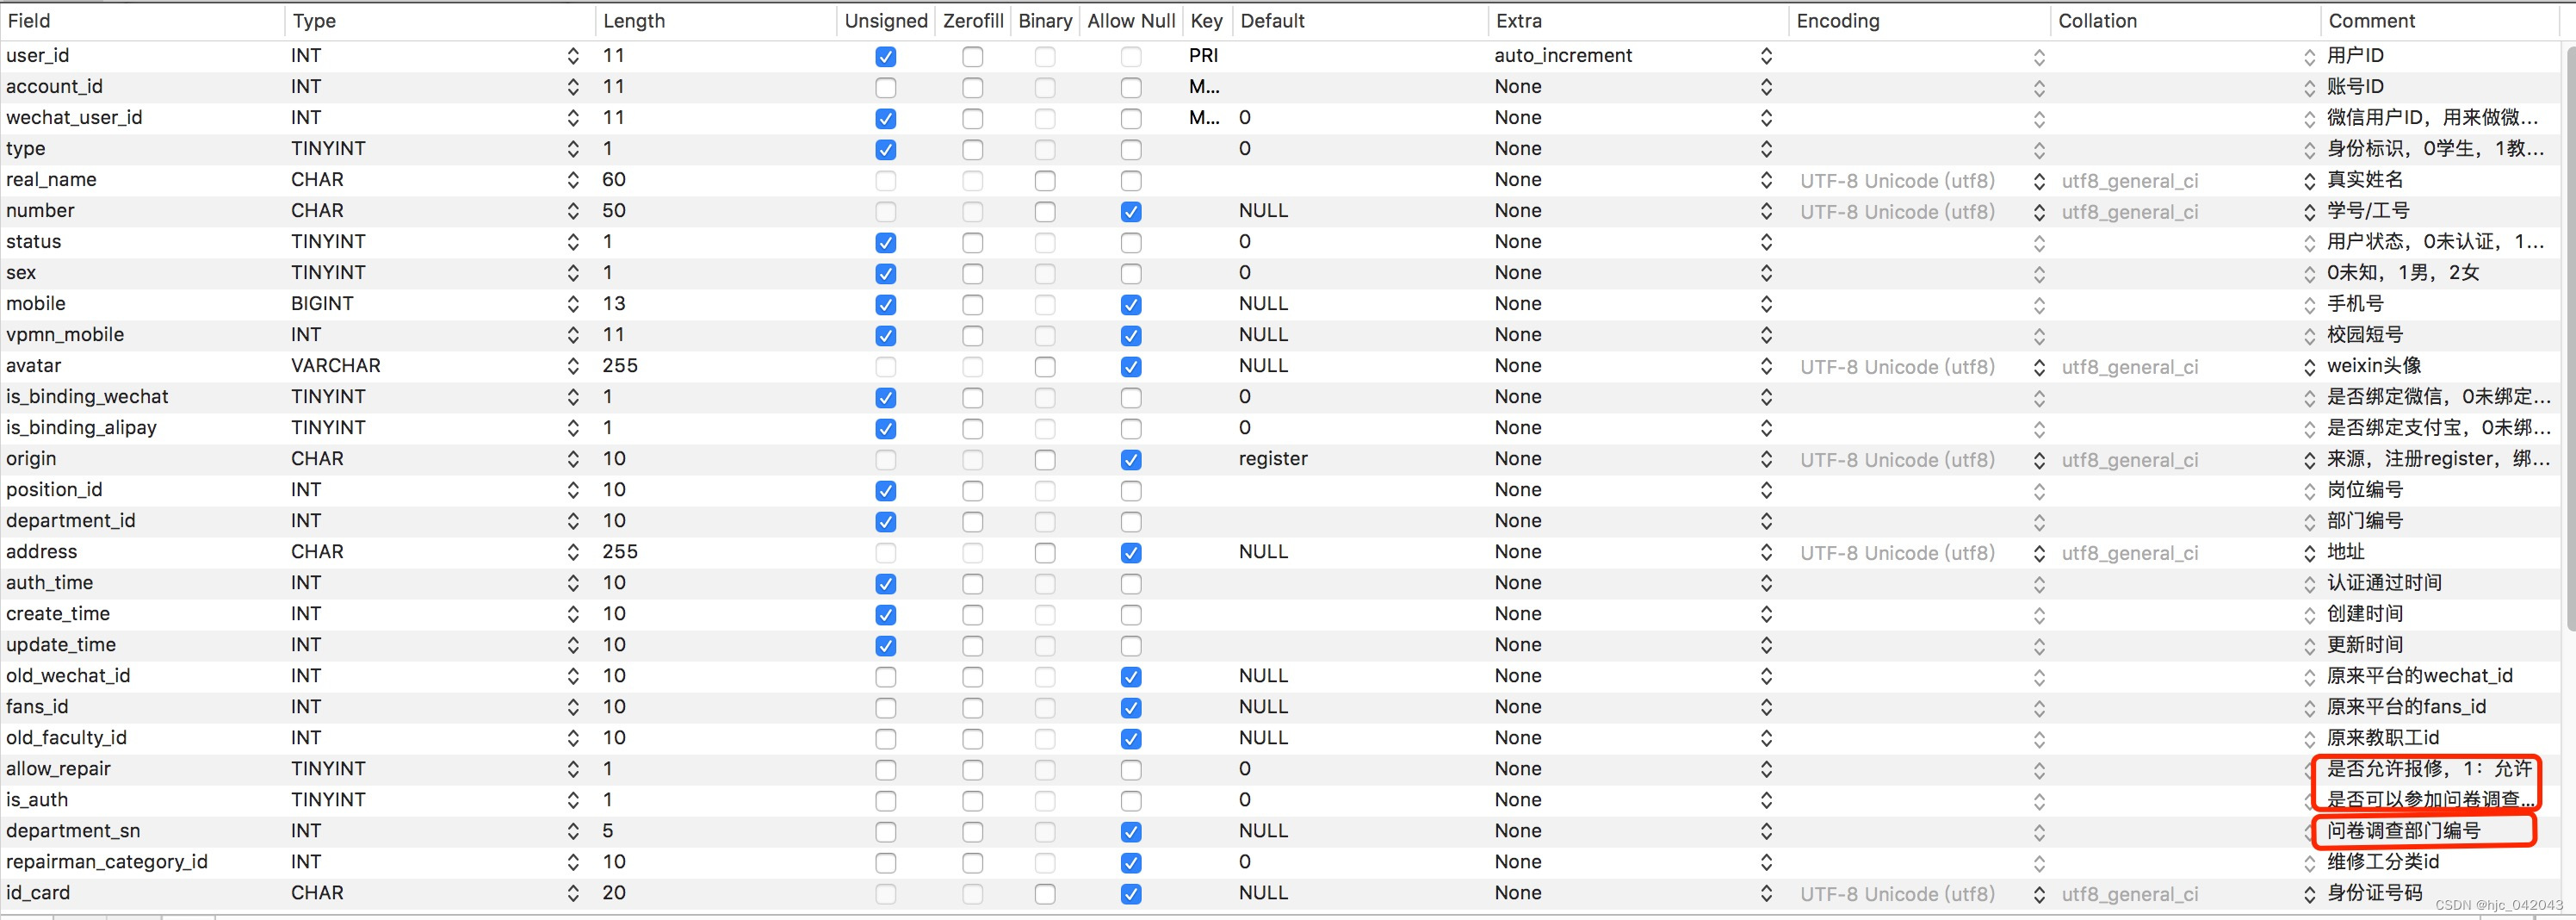Click the VARCHAR type of avatar
Screen dimensions: 2576x920
(x=336, y=366)
